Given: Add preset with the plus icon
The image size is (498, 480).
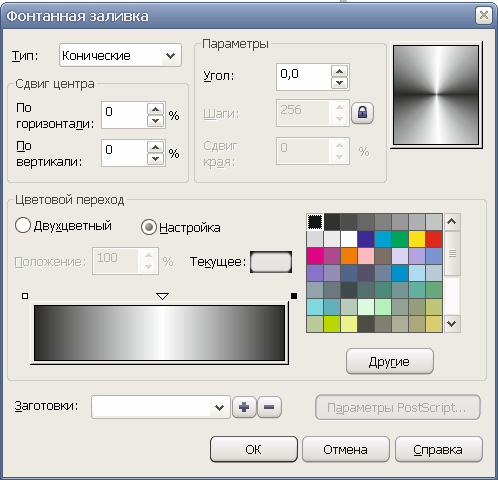Looking at the screenshot, I should pos(244,407).
